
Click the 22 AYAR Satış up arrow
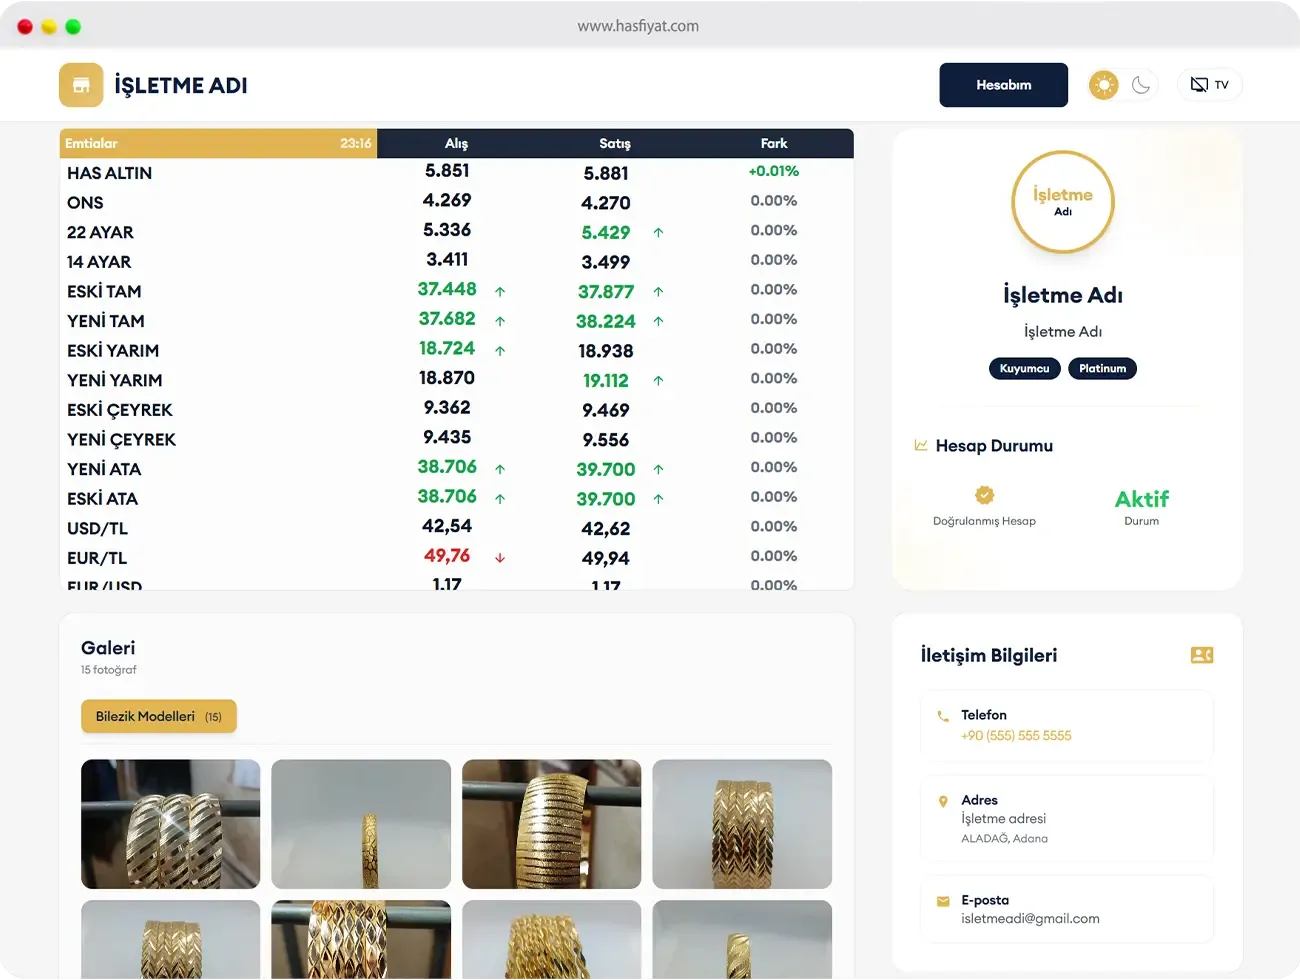point(658,233)
